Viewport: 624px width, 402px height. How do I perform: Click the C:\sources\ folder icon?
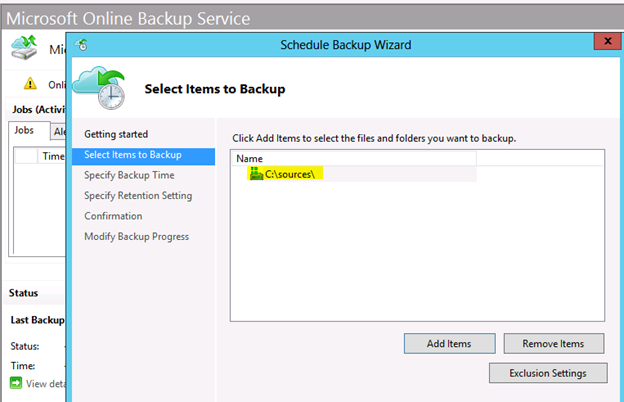(x=256, y=174)
